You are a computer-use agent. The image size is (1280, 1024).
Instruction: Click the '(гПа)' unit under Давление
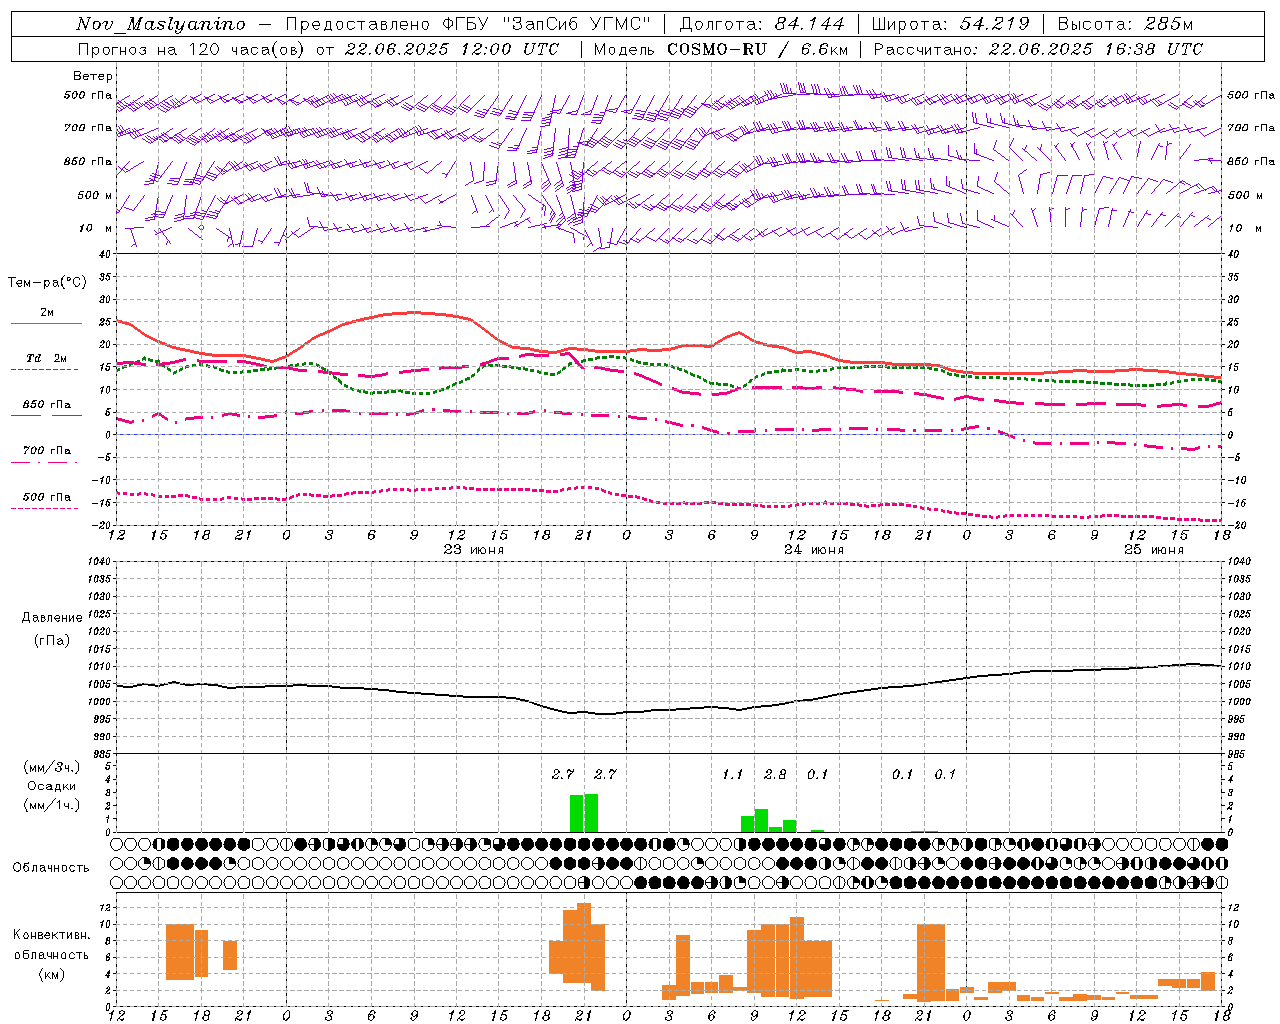pos(51,640)
